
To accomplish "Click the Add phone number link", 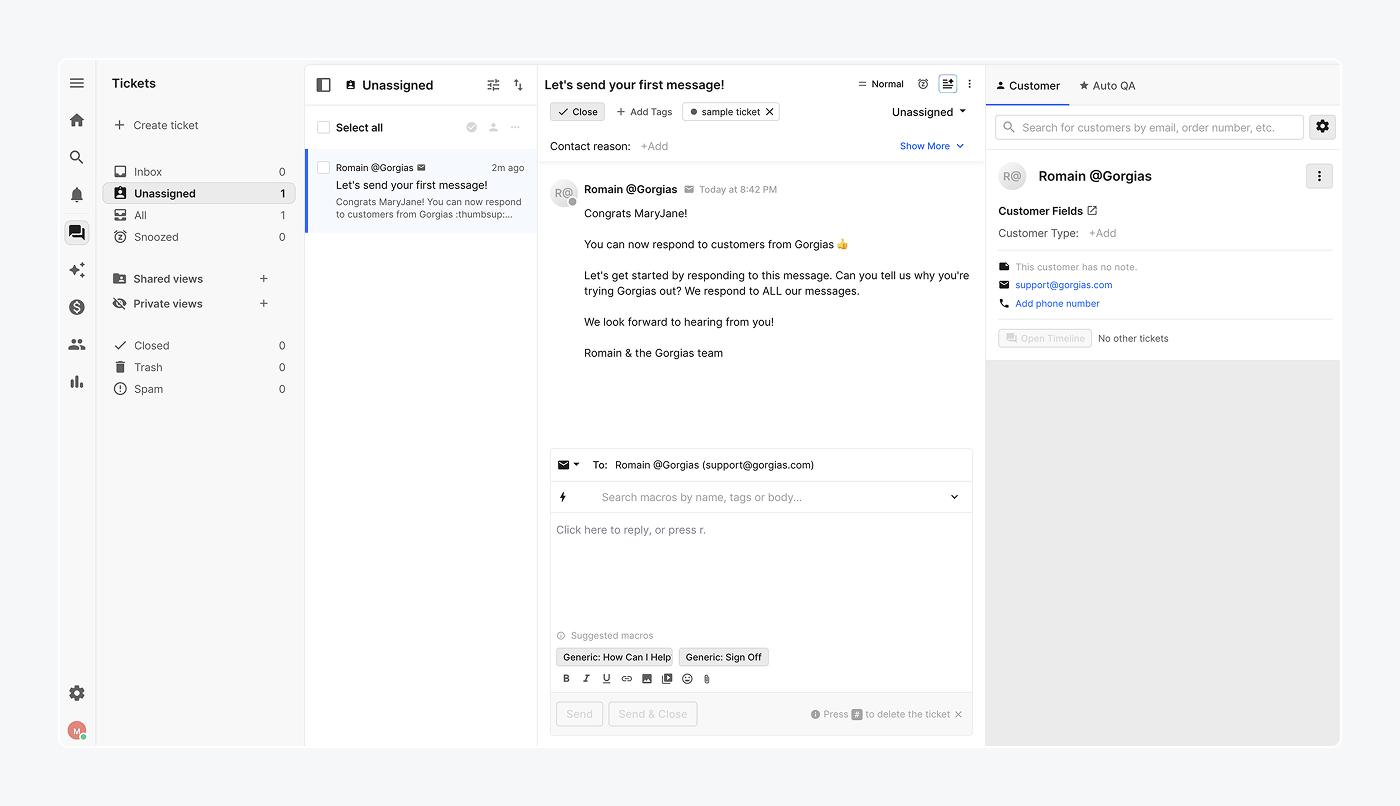I will [1057, 303].
